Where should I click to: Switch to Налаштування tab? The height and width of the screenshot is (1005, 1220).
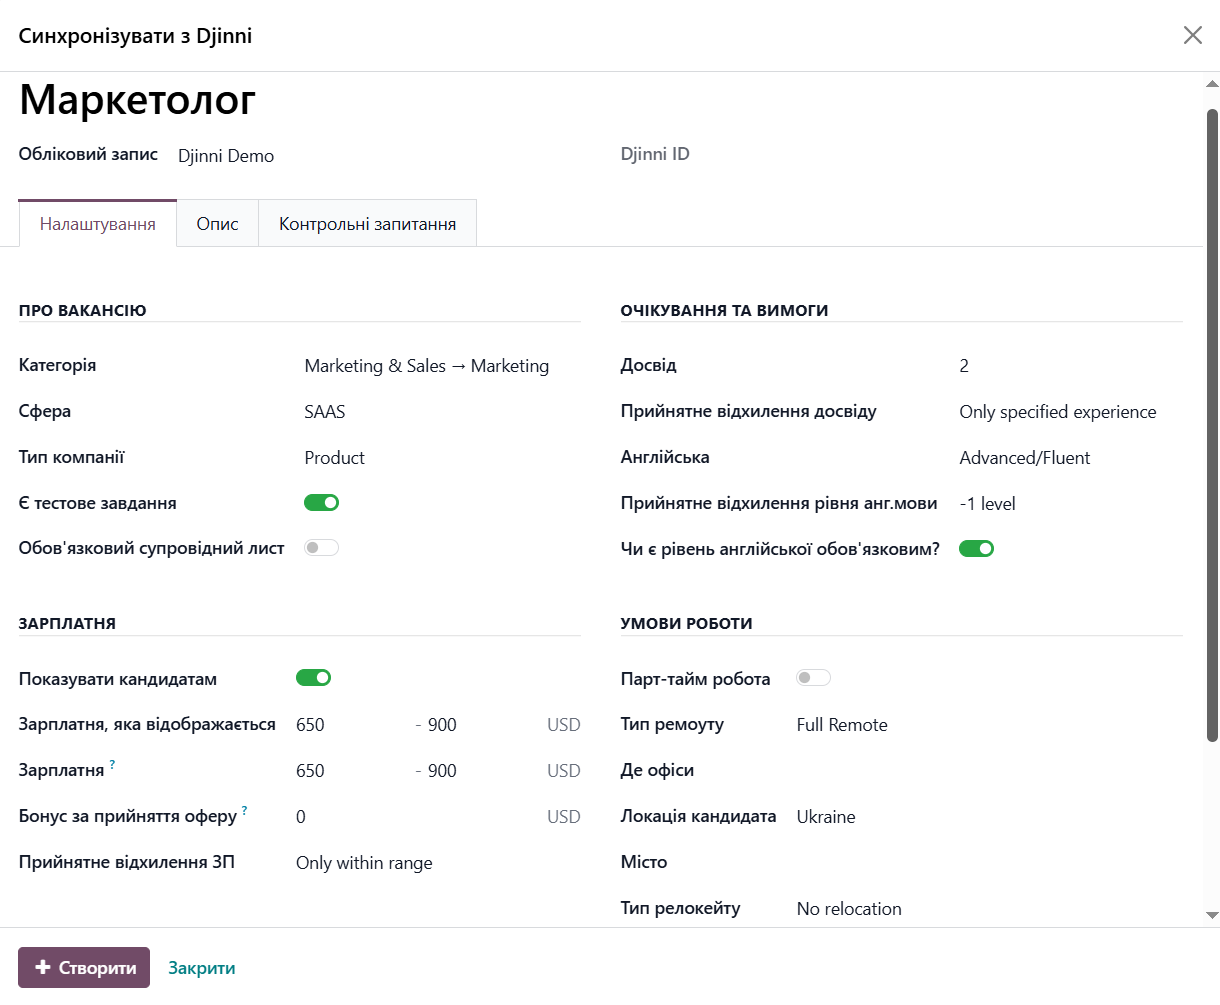point(98,224)
